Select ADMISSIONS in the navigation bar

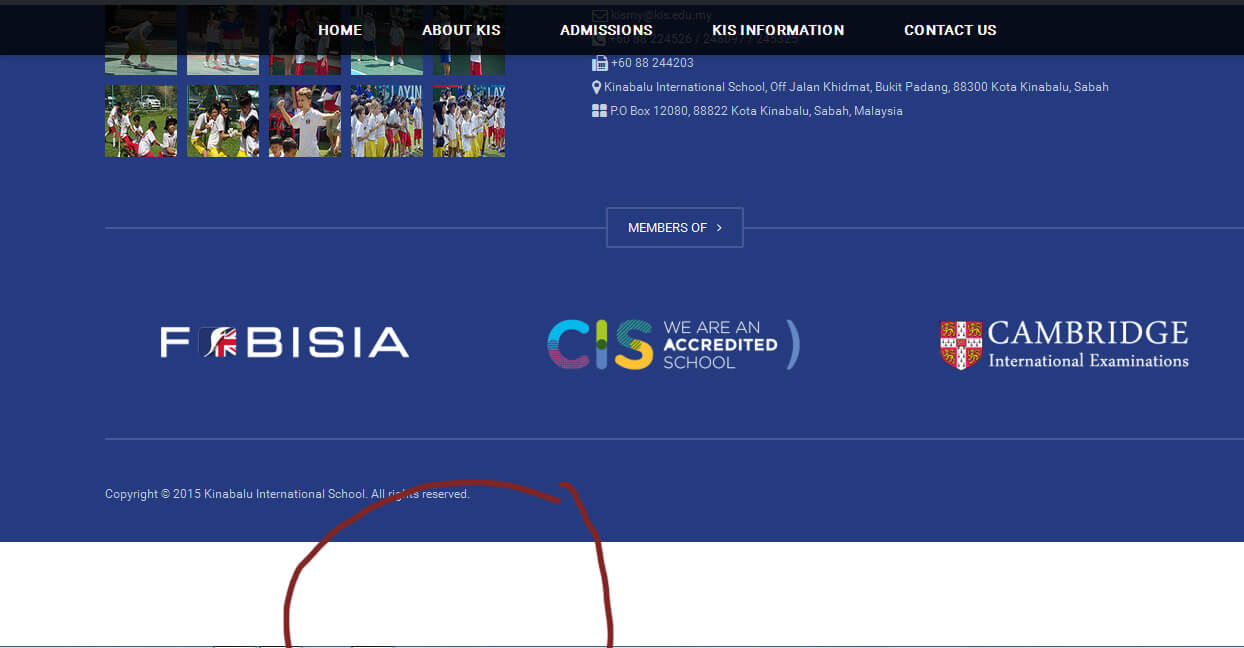606,30
